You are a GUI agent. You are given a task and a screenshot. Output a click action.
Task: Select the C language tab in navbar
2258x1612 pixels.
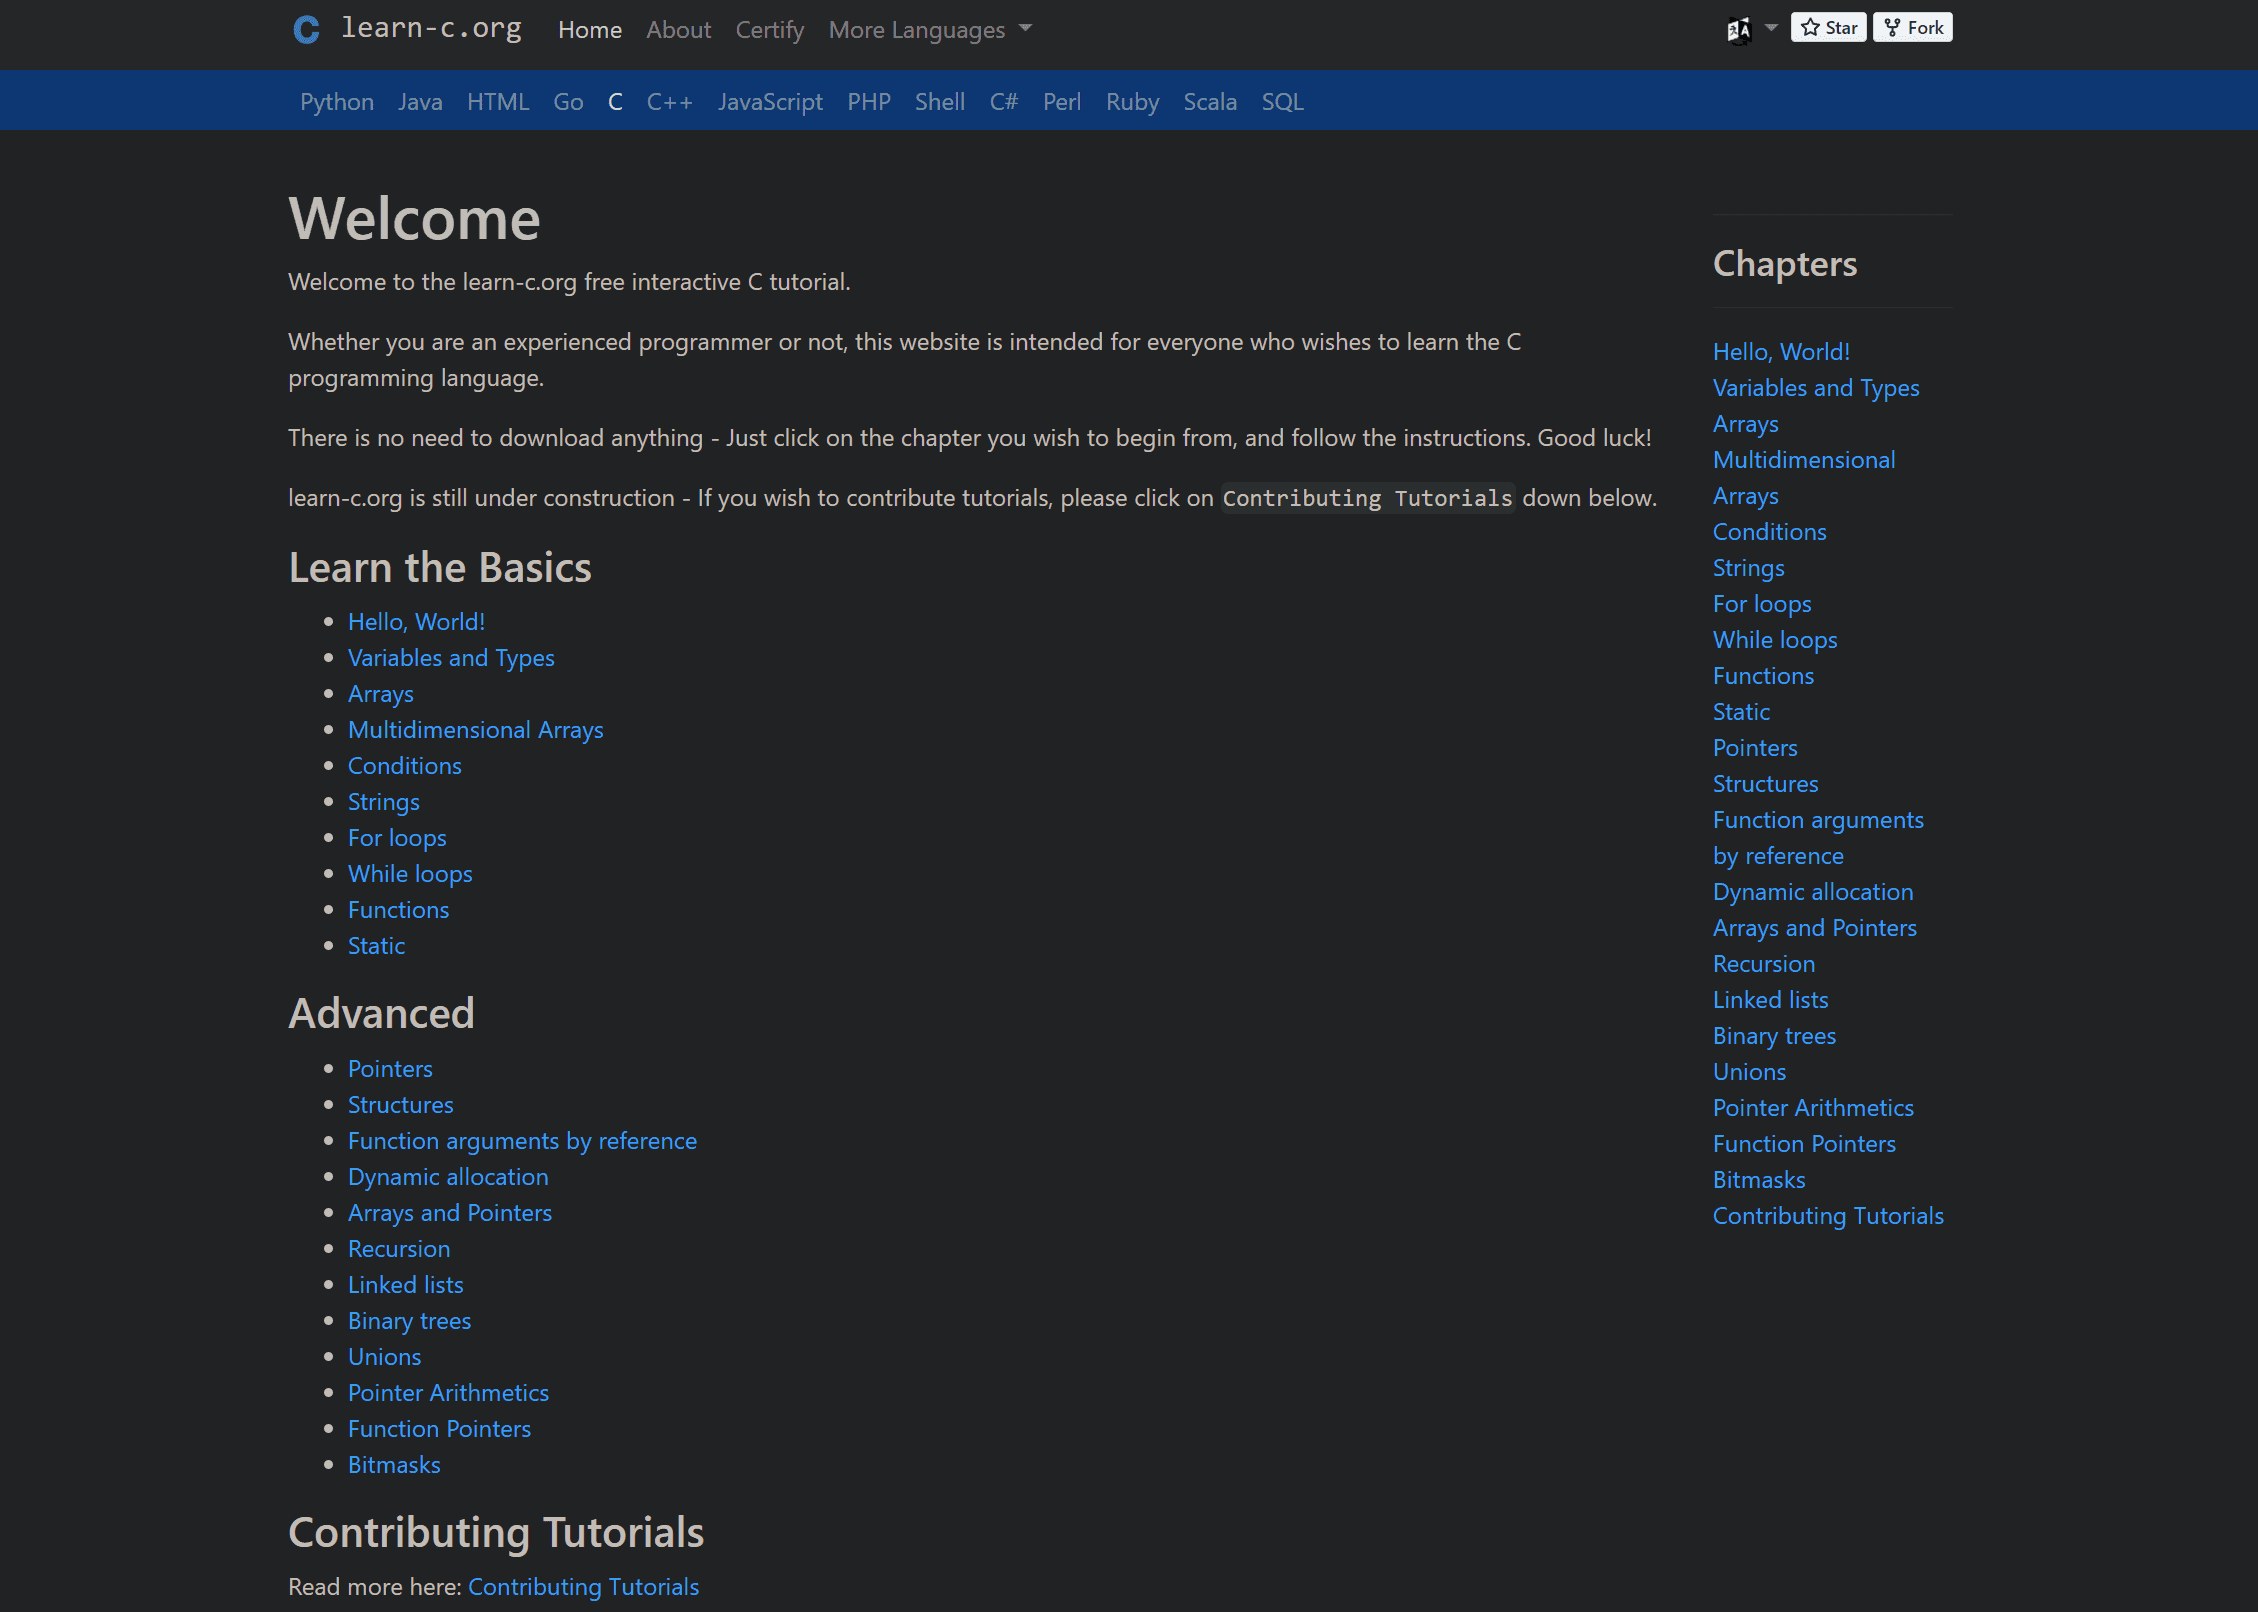pos(616,99)
